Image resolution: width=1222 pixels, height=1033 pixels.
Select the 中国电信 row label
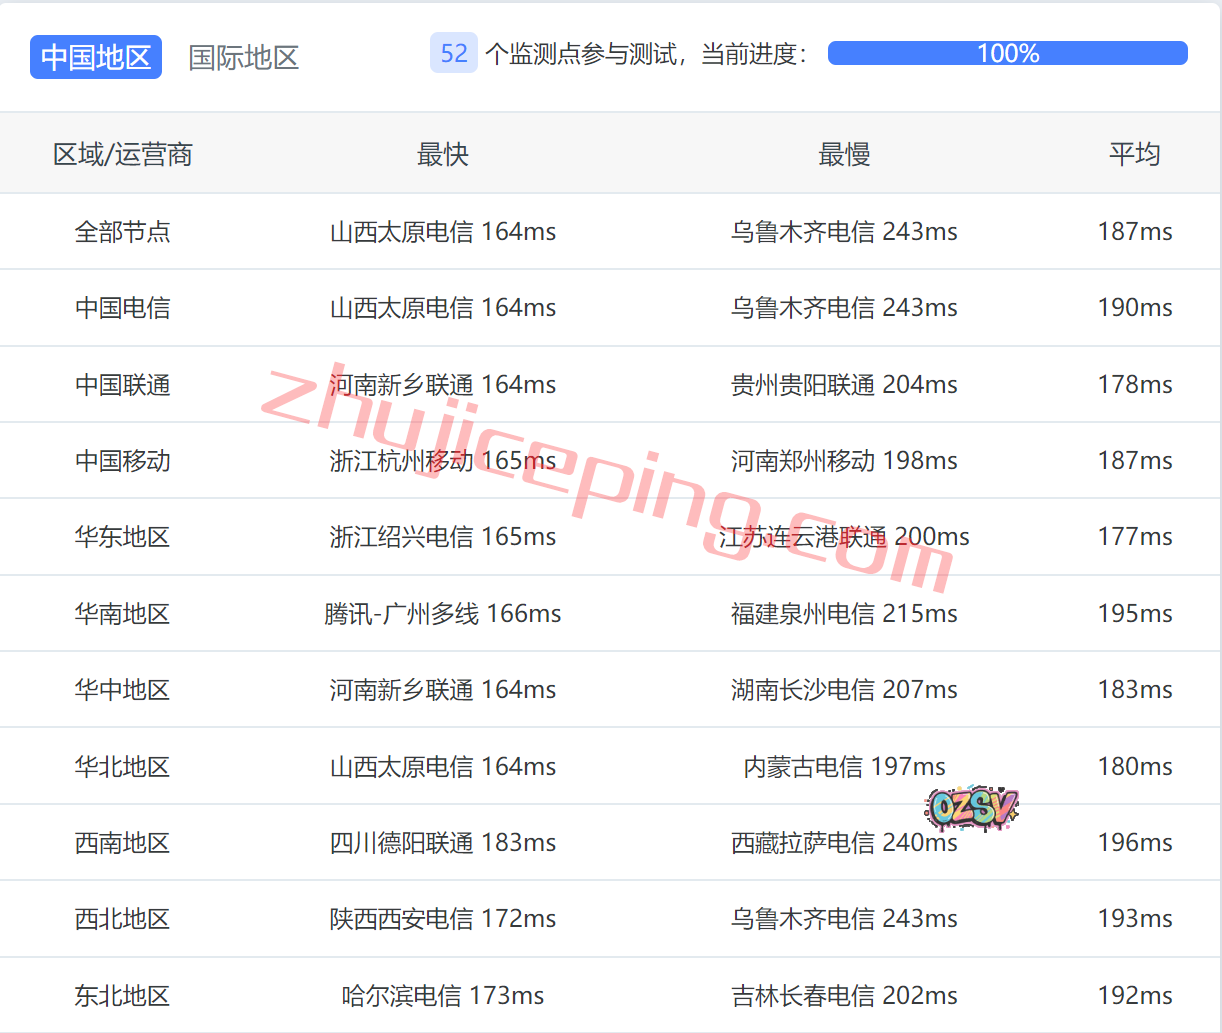point(123,308)
